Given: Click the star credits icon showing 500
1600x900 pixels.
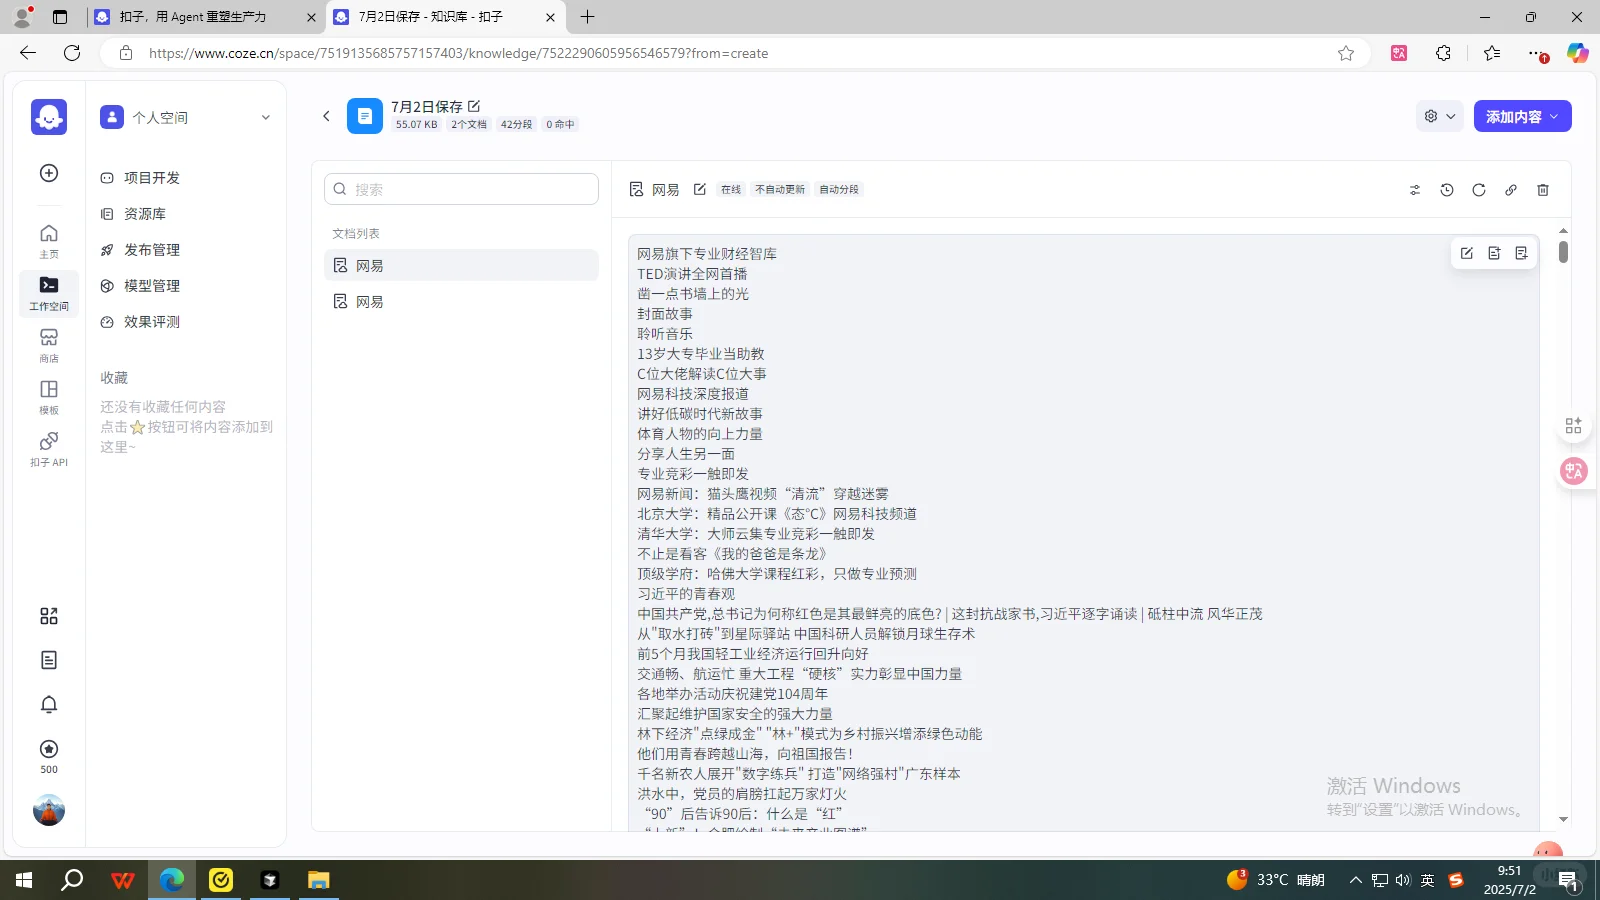Looking at the screenshot, I should (x=49, y=756).
